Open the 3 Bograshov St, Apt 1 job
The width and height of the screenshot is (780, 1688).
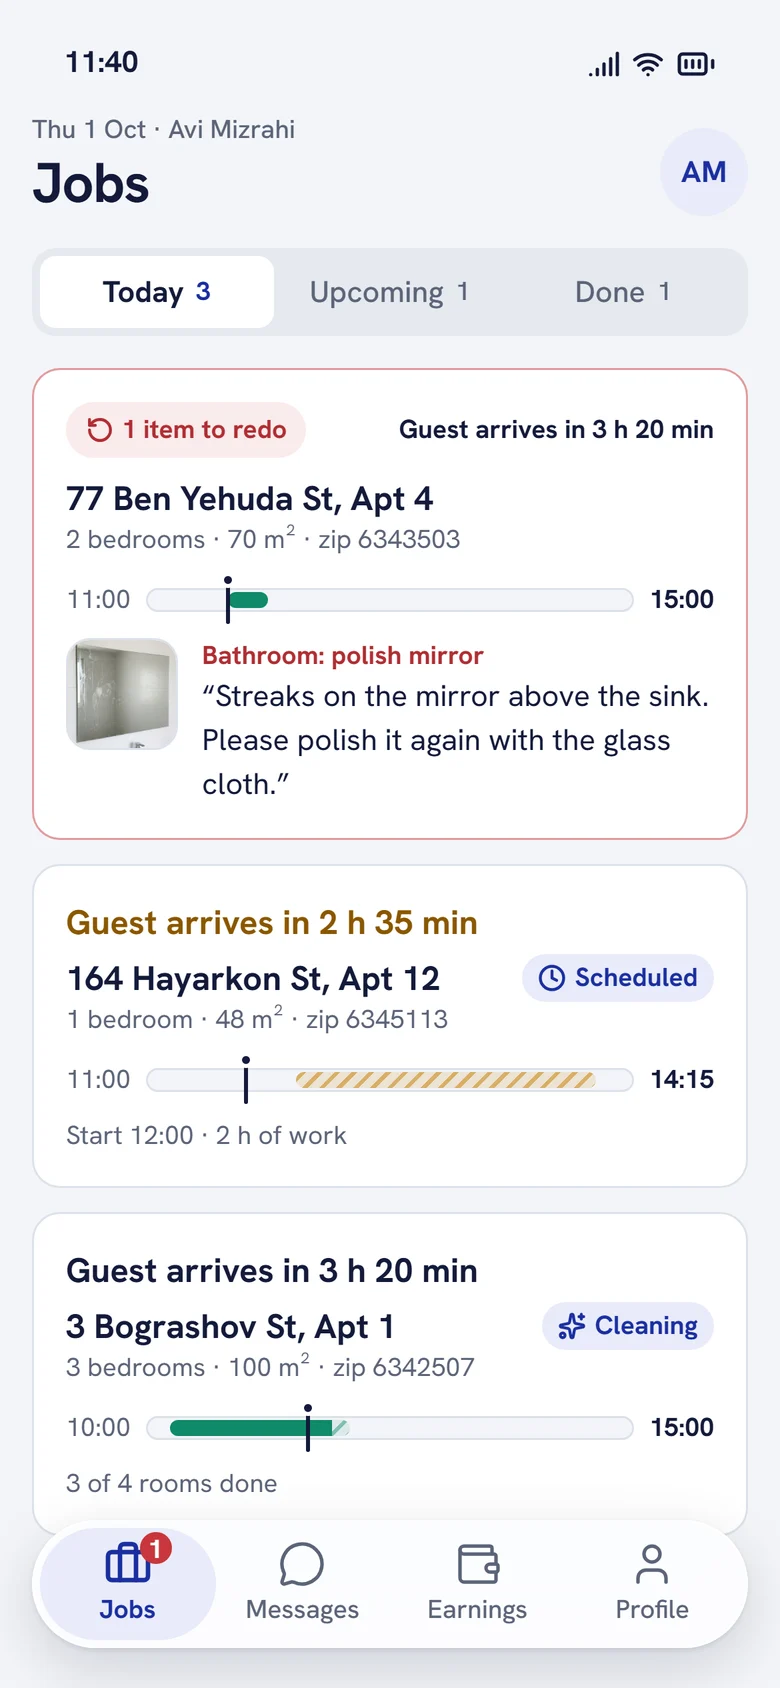(390, 1372)
